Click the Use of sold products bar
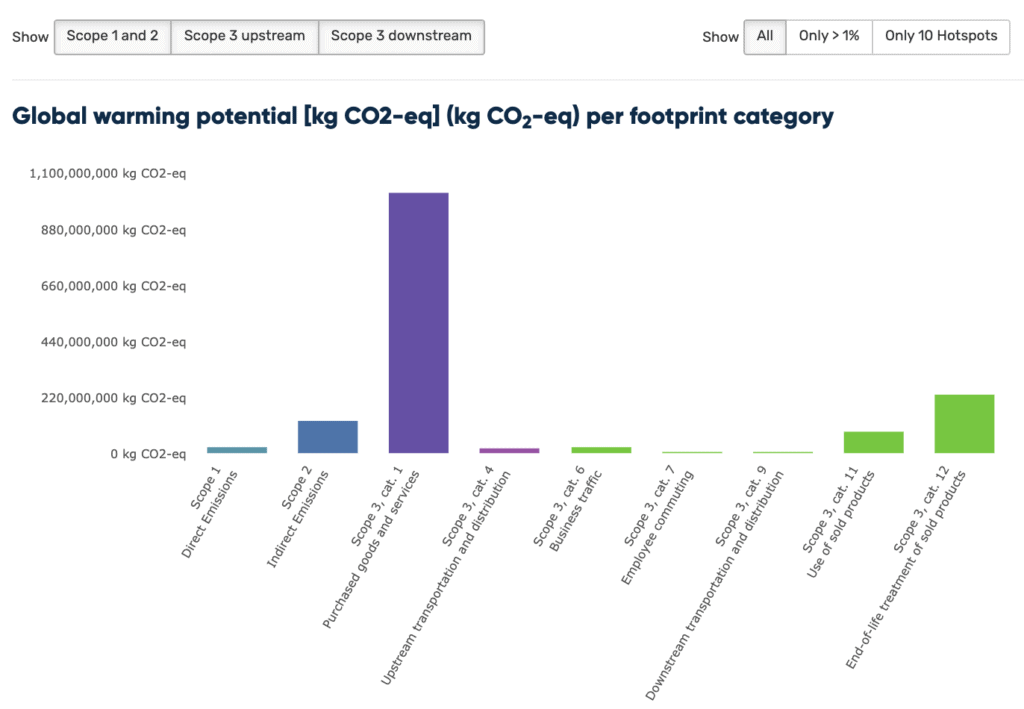The width and height of the screenshot is (1024, 709). point(874,442)
